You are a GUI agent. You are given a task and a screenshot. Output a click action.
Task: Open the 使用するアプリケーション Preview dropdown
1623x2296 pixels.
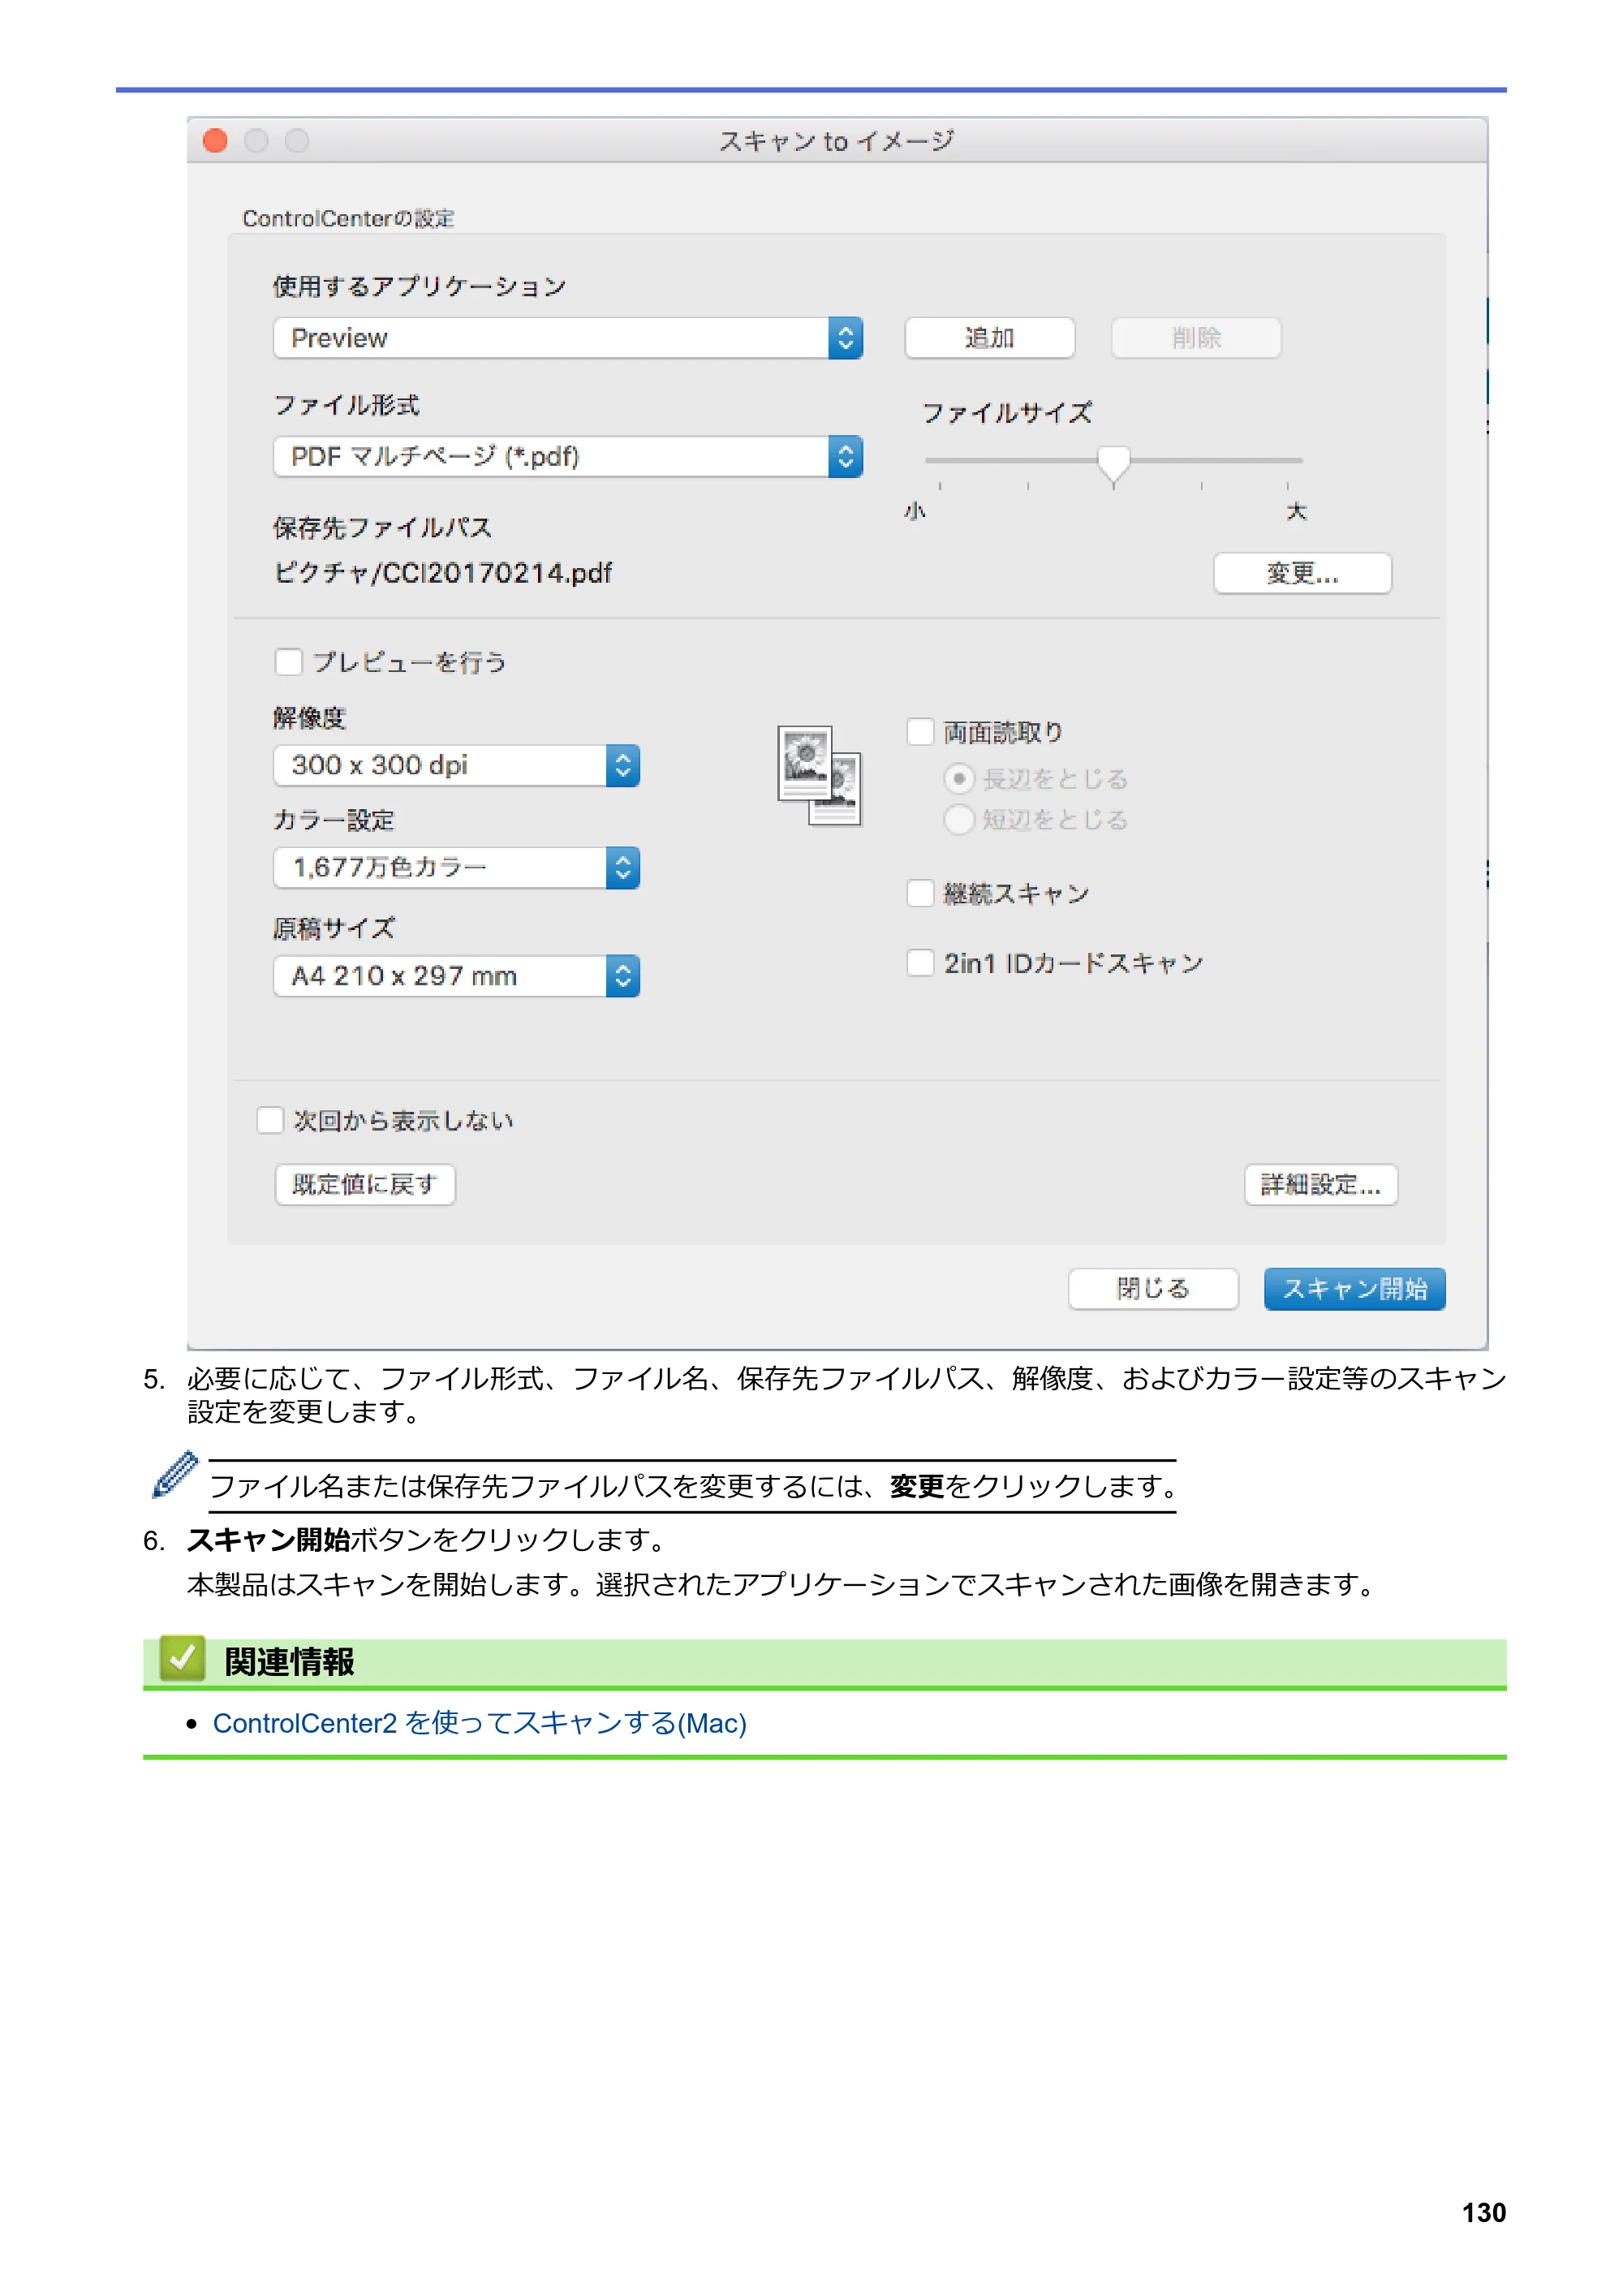pos(567,338)
